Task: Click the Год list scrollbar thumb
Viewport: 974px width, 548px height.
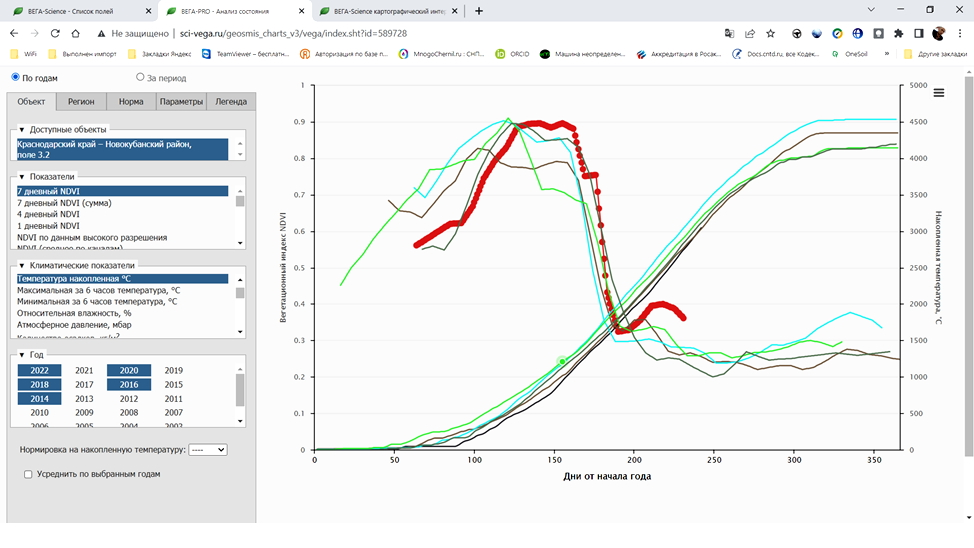Action: [240, 390]
